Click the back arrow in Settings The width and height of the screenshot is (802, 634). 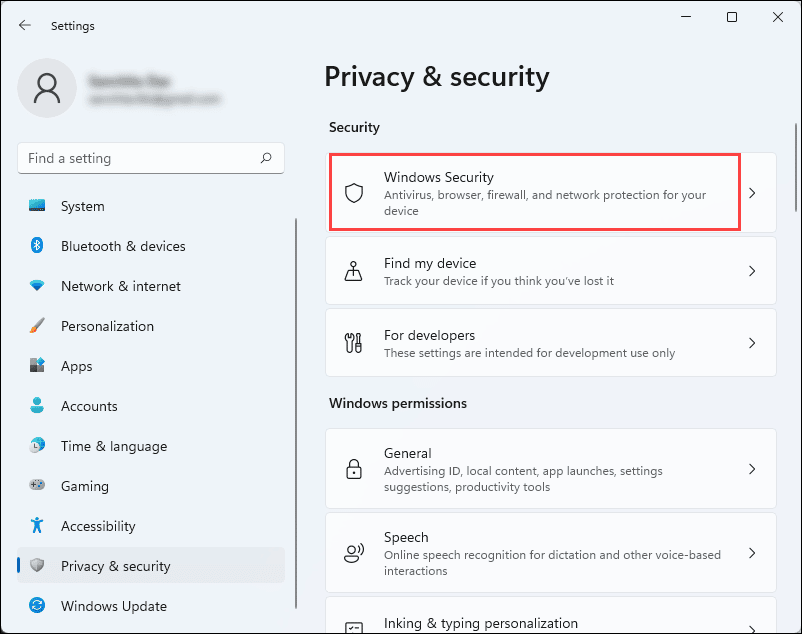pyautogui.click(x=25, y=26)
